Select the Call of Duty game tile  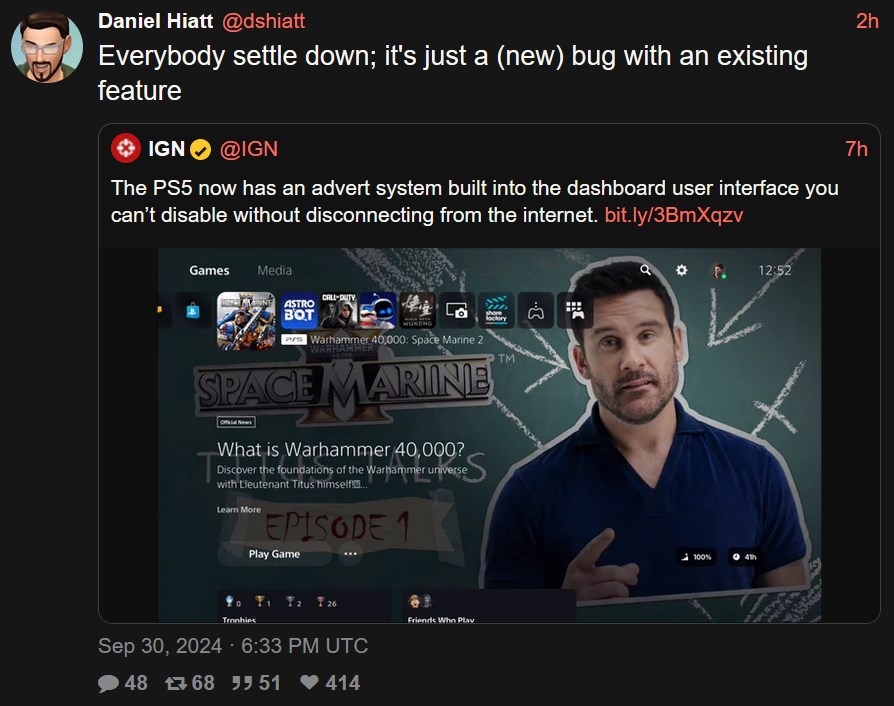[339, 310]
